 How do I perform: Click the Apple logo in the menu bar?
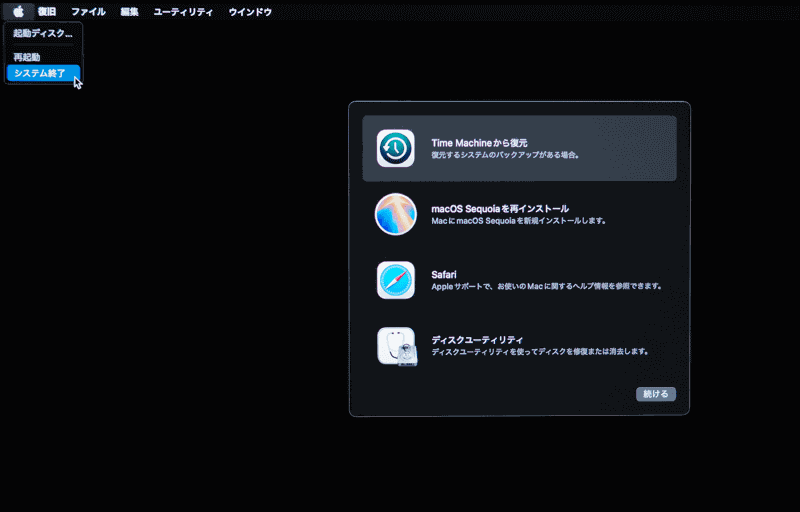tap(18, 11)
